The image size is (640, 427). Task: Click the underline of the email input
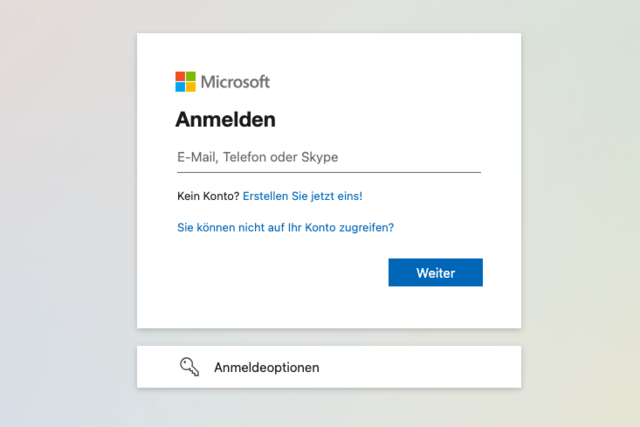tap(329, 172)
